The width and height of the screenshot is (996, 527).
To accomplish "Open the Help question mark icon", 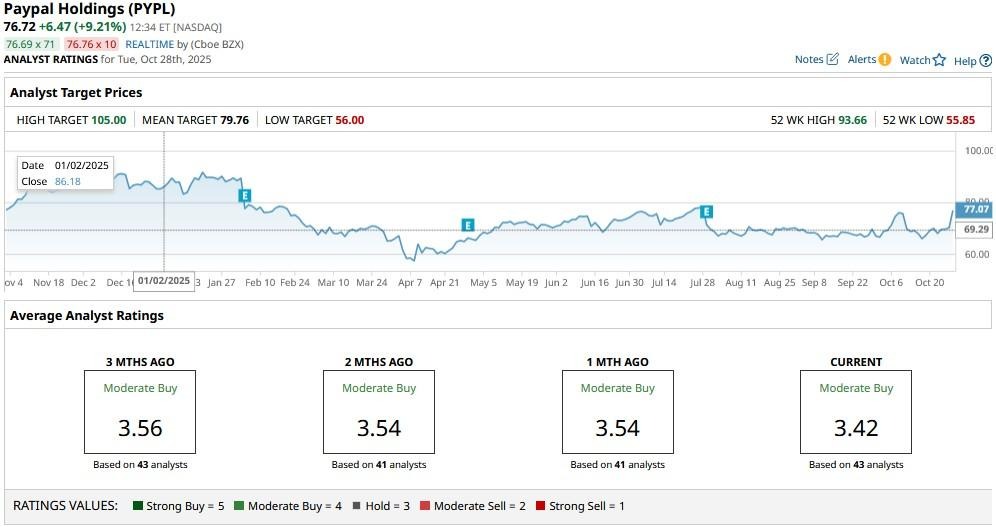I will (x=985, y=61).
